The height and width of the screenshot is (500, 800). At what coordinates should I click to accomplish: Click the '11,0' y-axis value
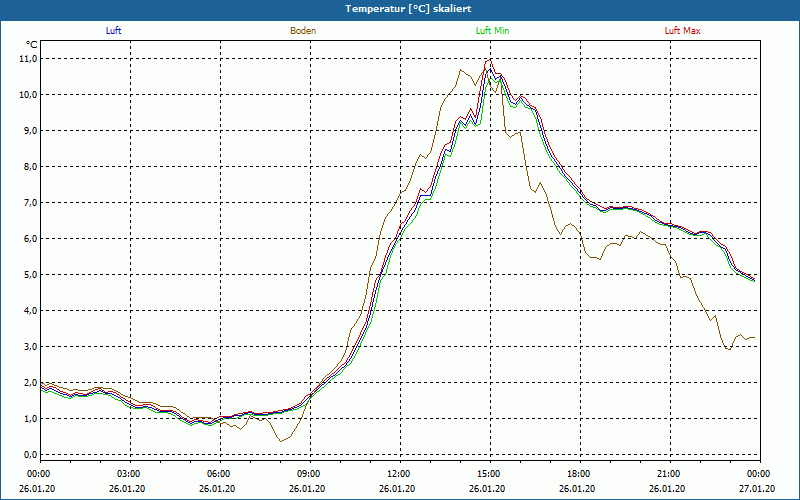click(x=29, y=59)
